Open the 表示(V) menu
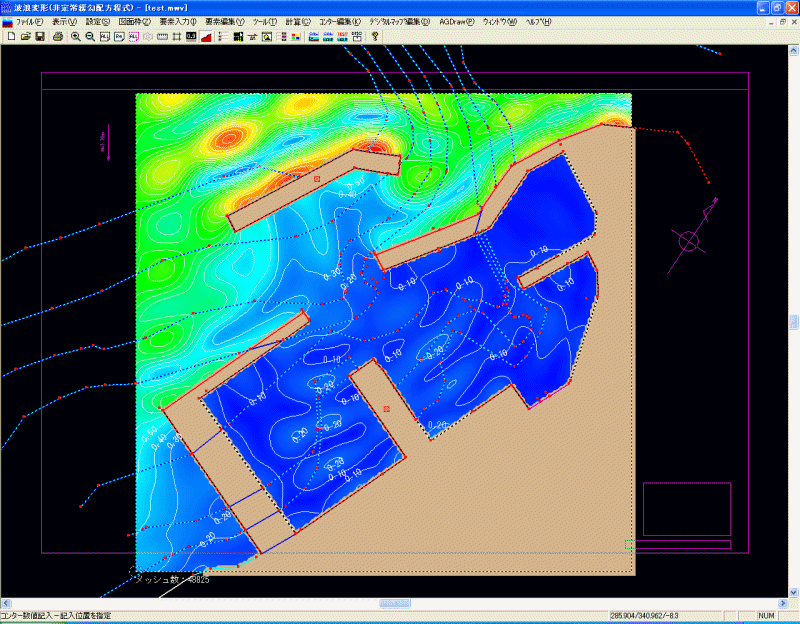This screenshot has height=624, width=800. click(64, 21)
